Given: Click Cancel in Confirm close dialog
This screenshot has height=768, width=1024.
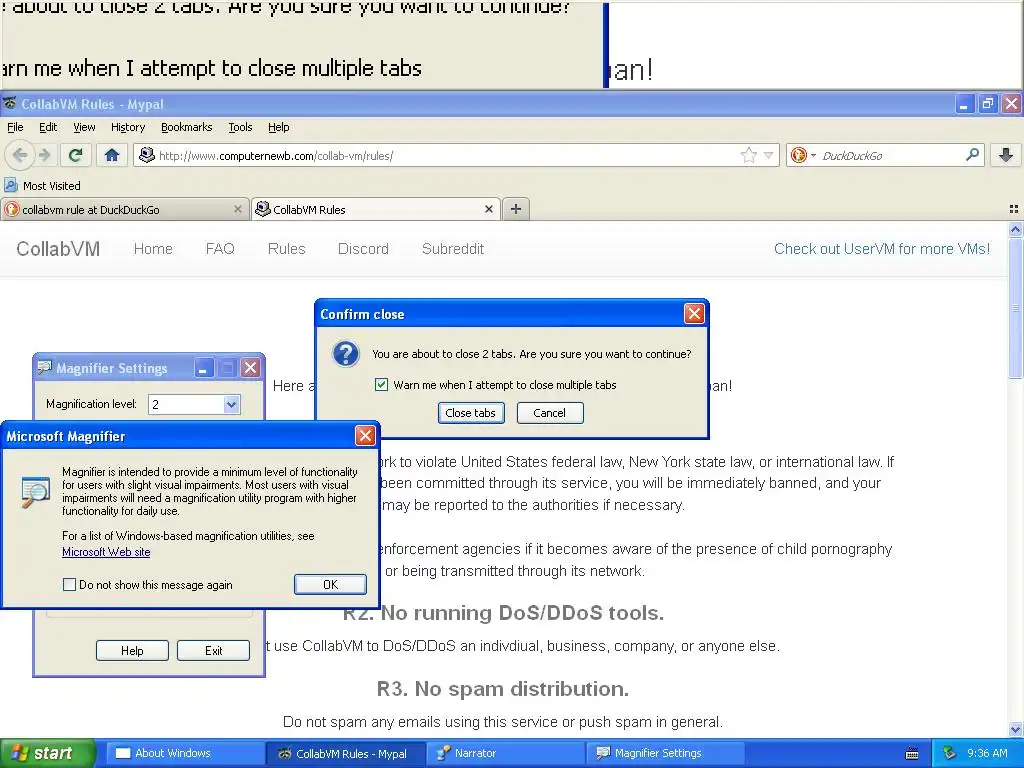Looking at the screenshot, I should point(550,413).
